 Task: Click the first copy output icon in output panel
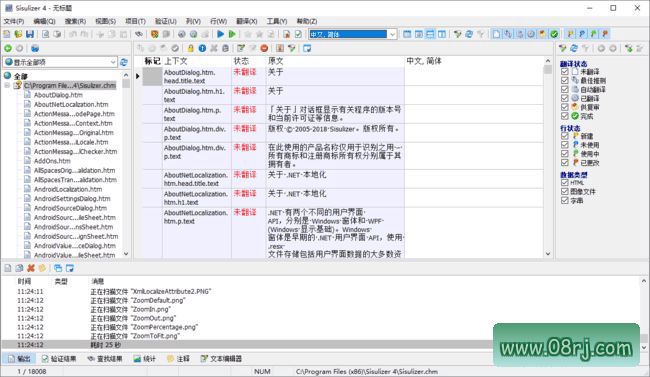(7, 268)
